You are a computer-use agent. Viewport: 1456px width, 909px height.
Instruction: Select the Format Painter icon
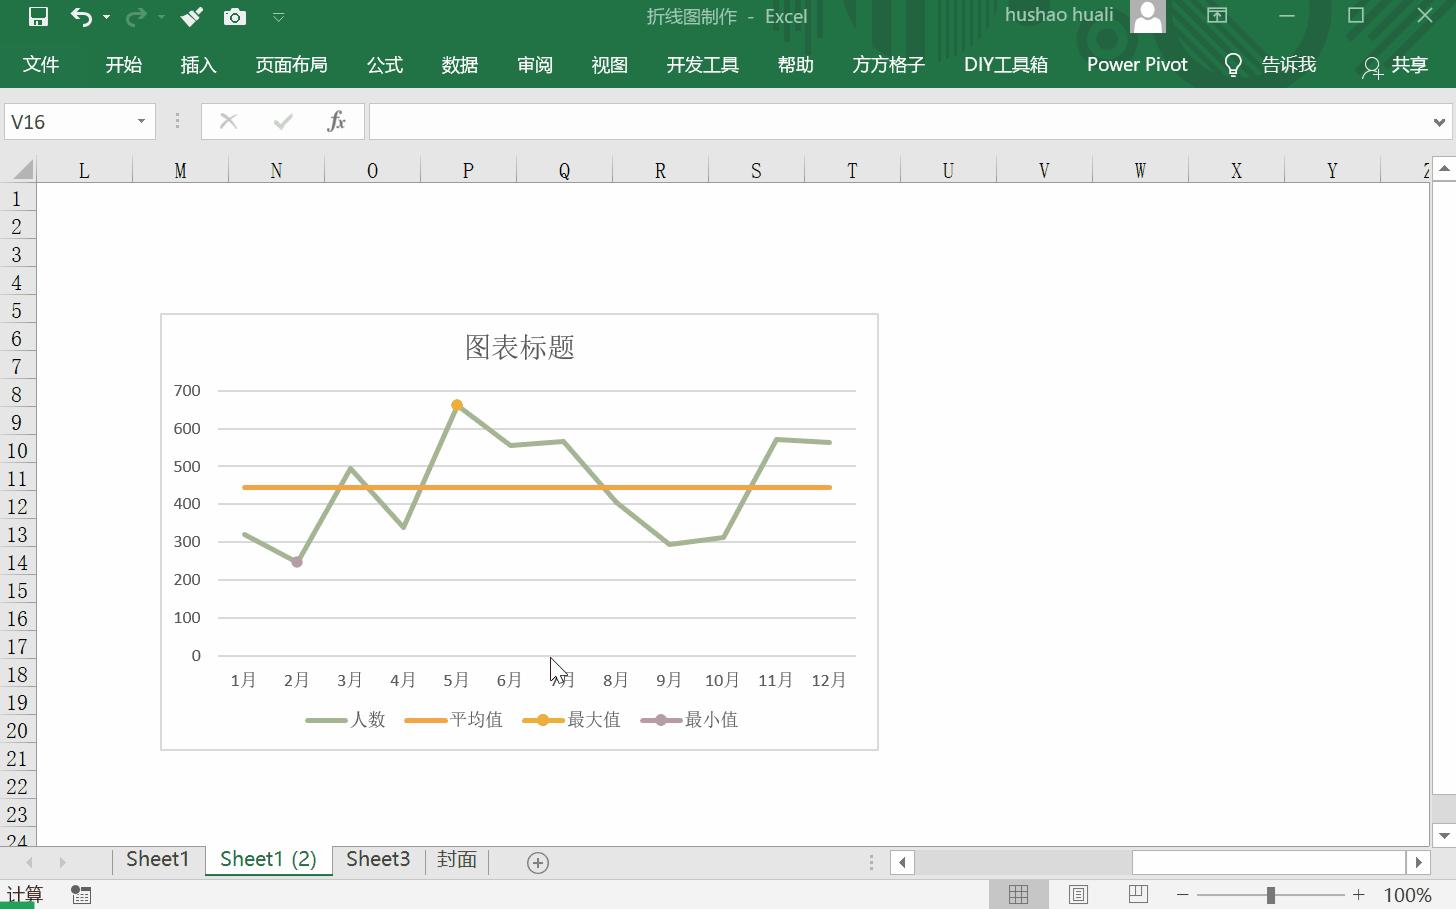pos(190,16)
